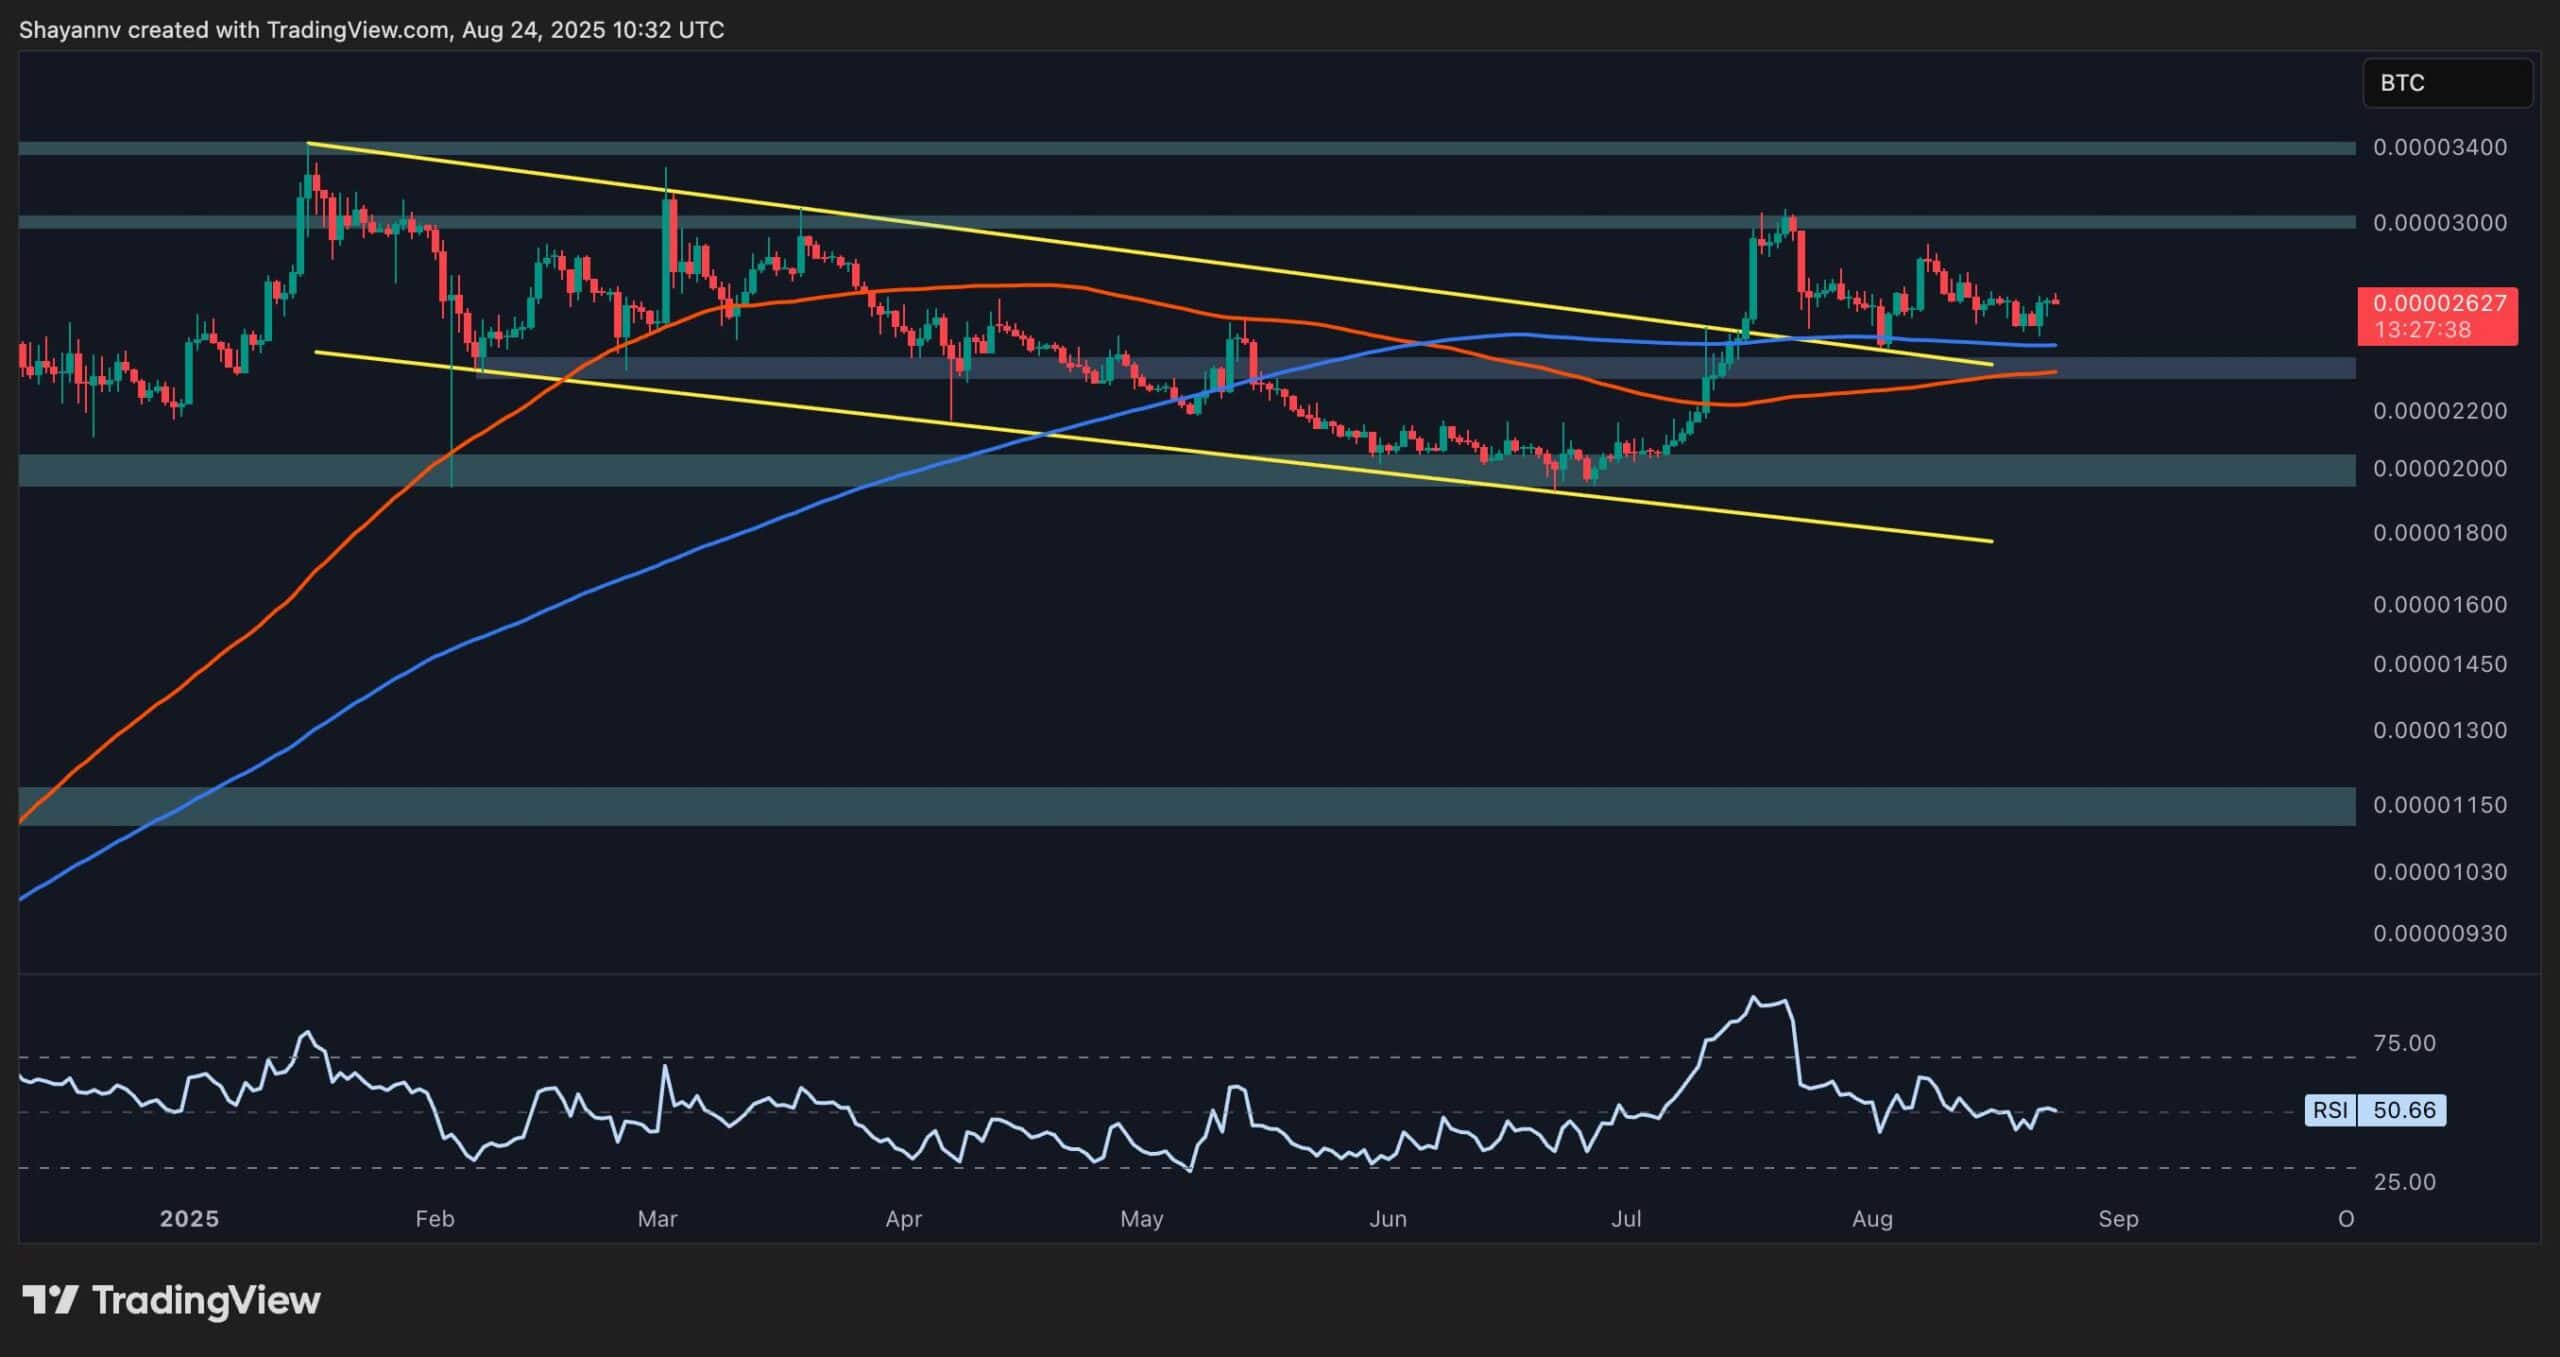Select the 0.00003000 price axis label

[2439, 223]
